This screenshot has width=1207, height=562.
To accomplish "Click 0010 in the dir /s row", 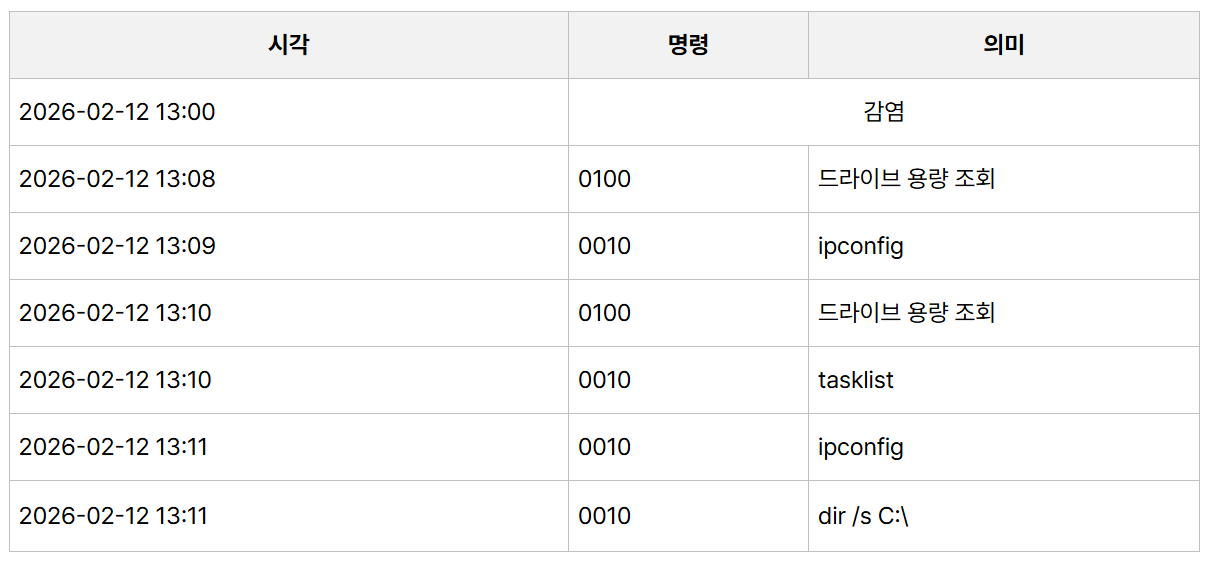I will coord(605,516).
